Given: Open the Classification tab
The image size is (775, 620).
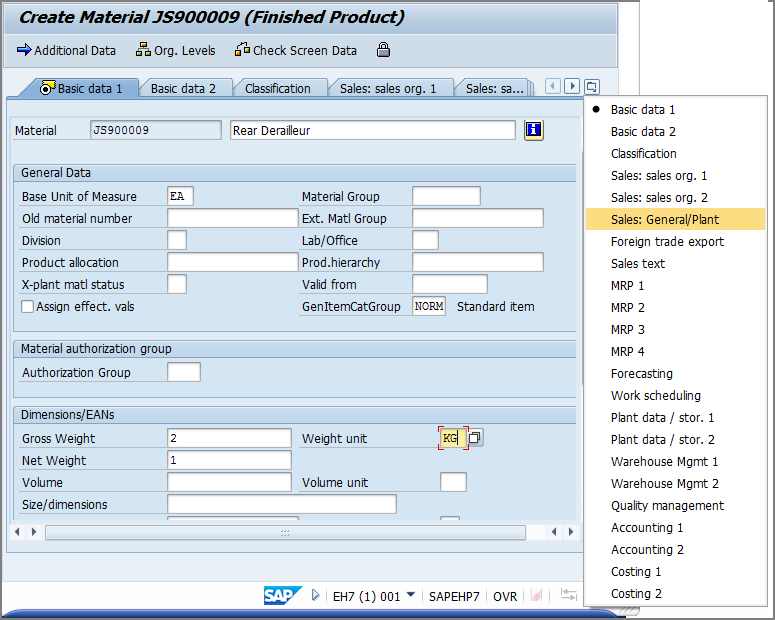Looking at the screenshot, I should (x=277, y=88).
